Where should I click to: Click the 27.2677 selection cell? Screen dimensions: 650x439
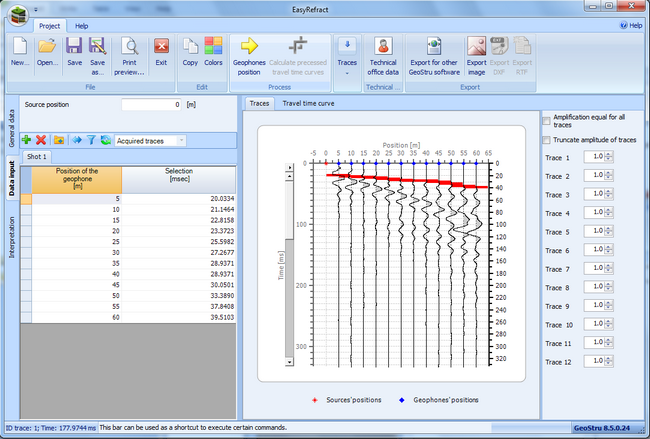179,253
